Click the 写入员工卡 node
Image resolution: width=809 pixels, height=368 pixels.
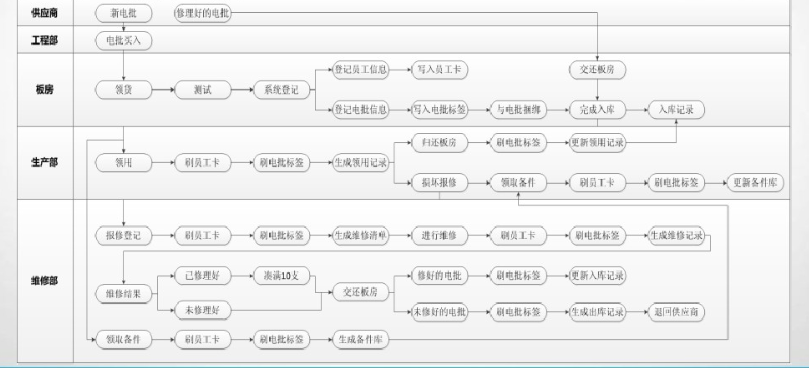440,70
